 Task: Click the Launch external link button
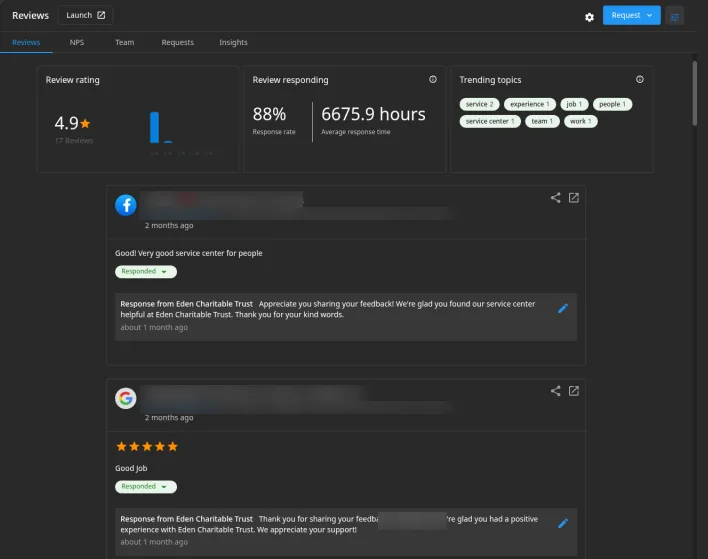coord(85,15)
